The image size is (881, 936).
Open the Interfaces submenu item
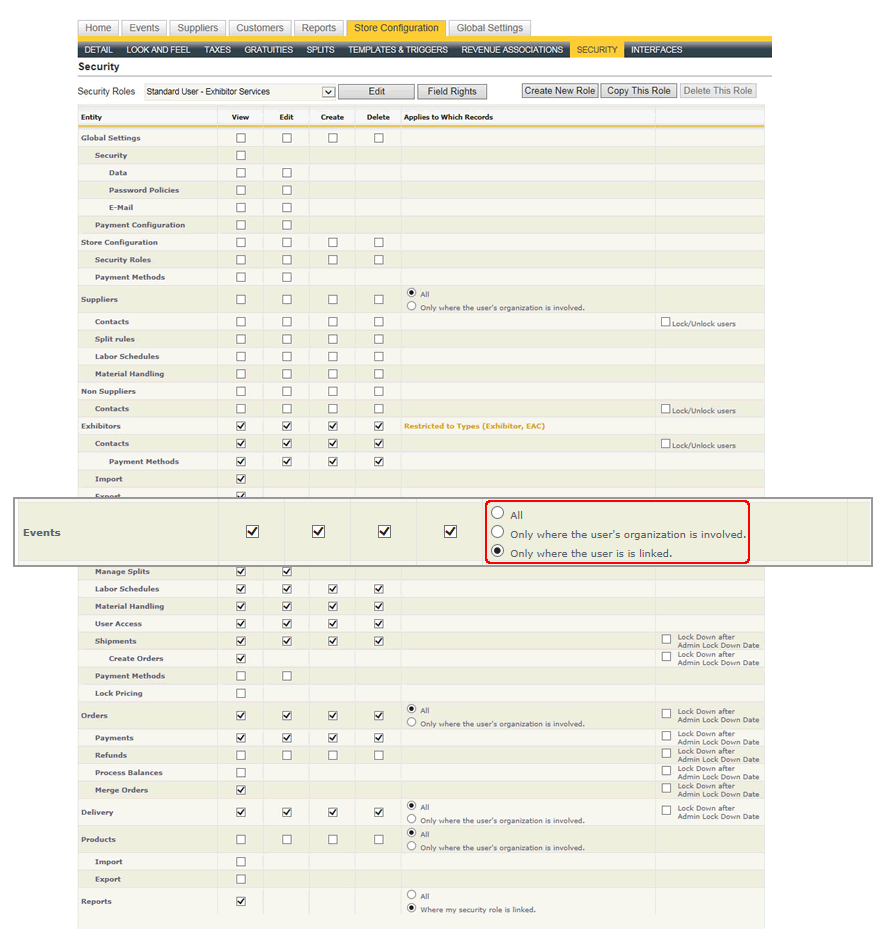pos(656,50)
